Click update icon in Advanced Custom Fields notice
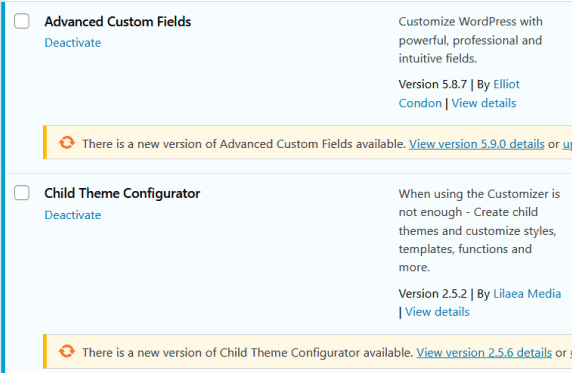Viewport: 572px width, 373px height. click(67, 143)
